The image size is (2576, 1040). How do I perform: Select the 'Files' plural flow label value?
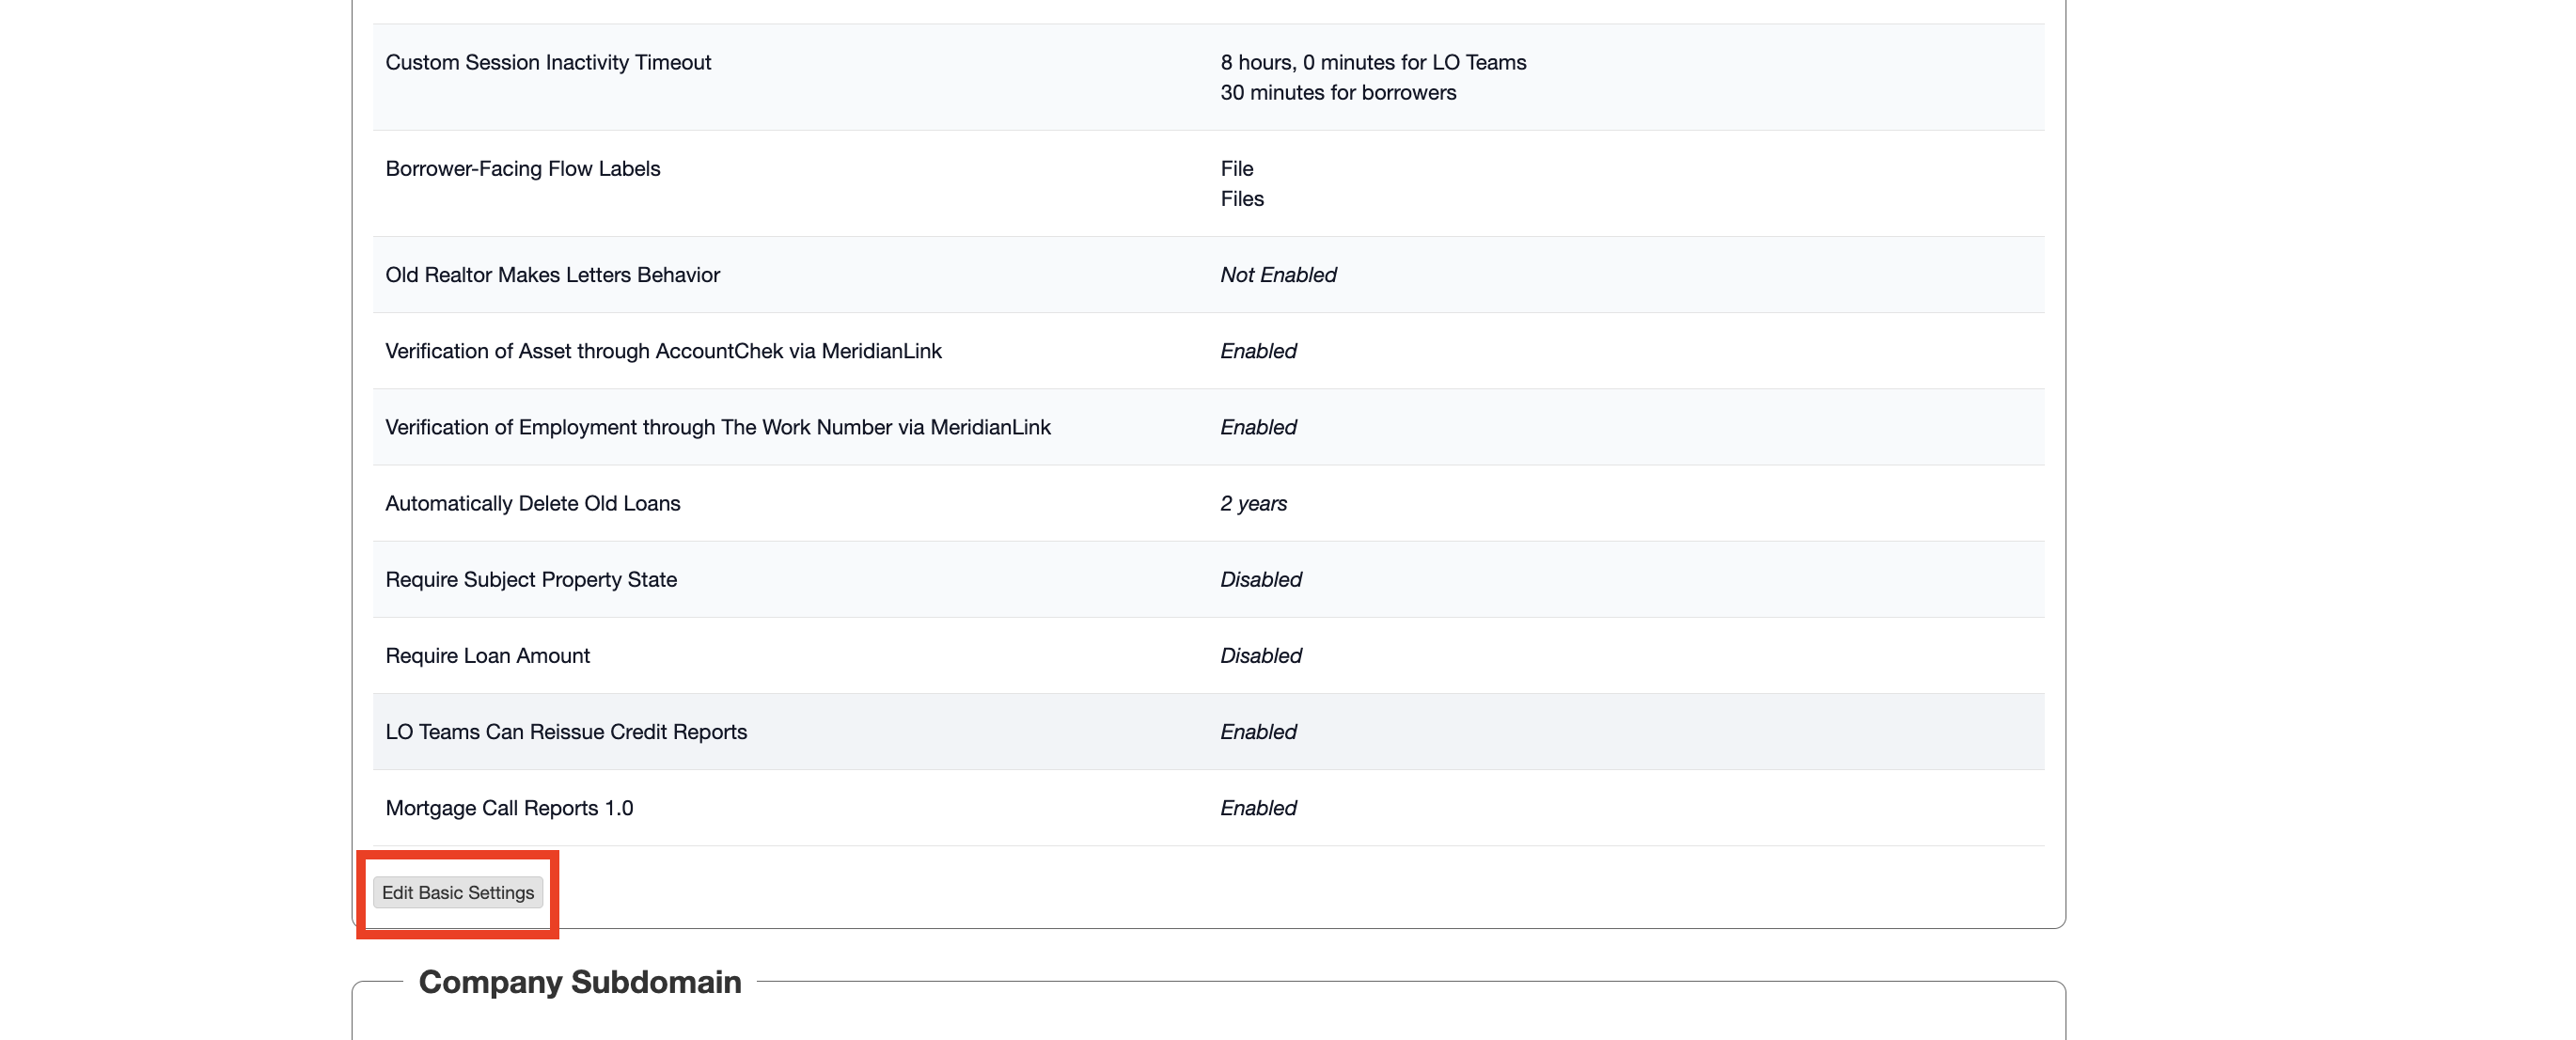pos(1242,198)
